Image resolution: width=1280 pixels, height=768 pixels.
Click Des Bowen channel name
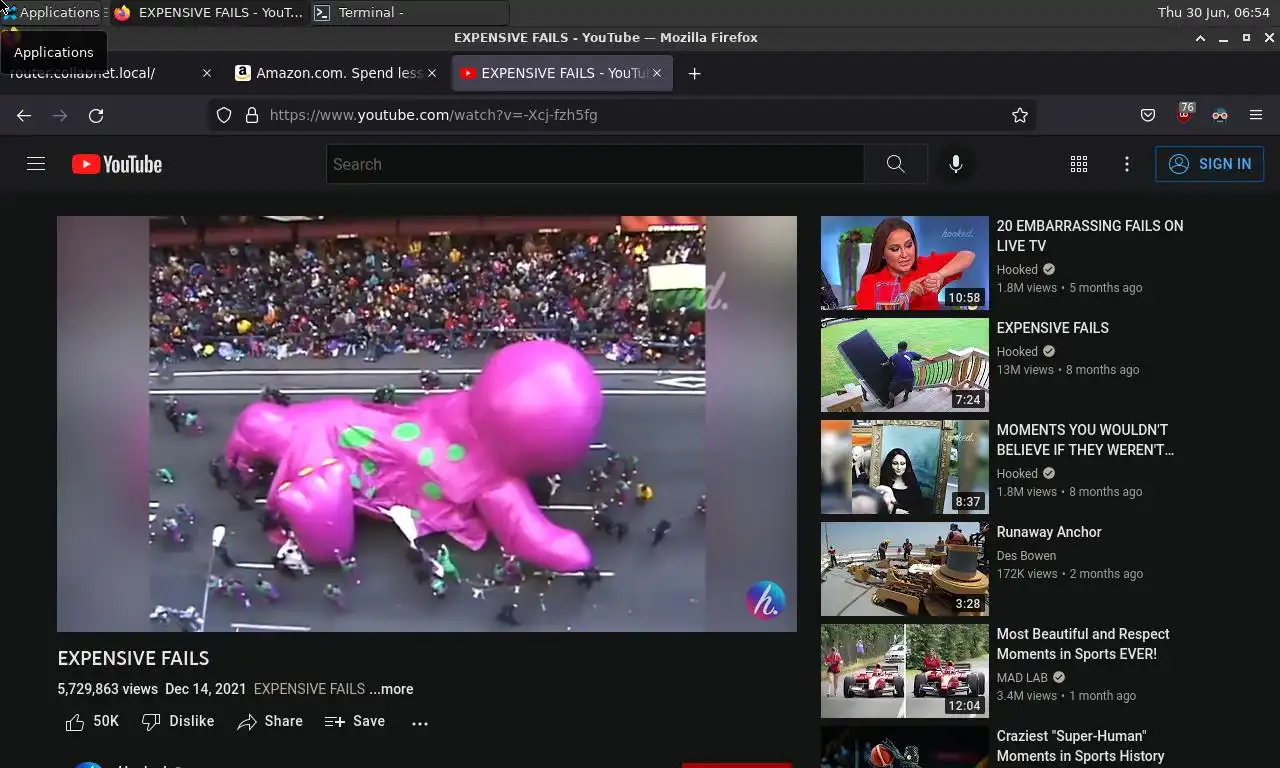[x=1026, y=556]
